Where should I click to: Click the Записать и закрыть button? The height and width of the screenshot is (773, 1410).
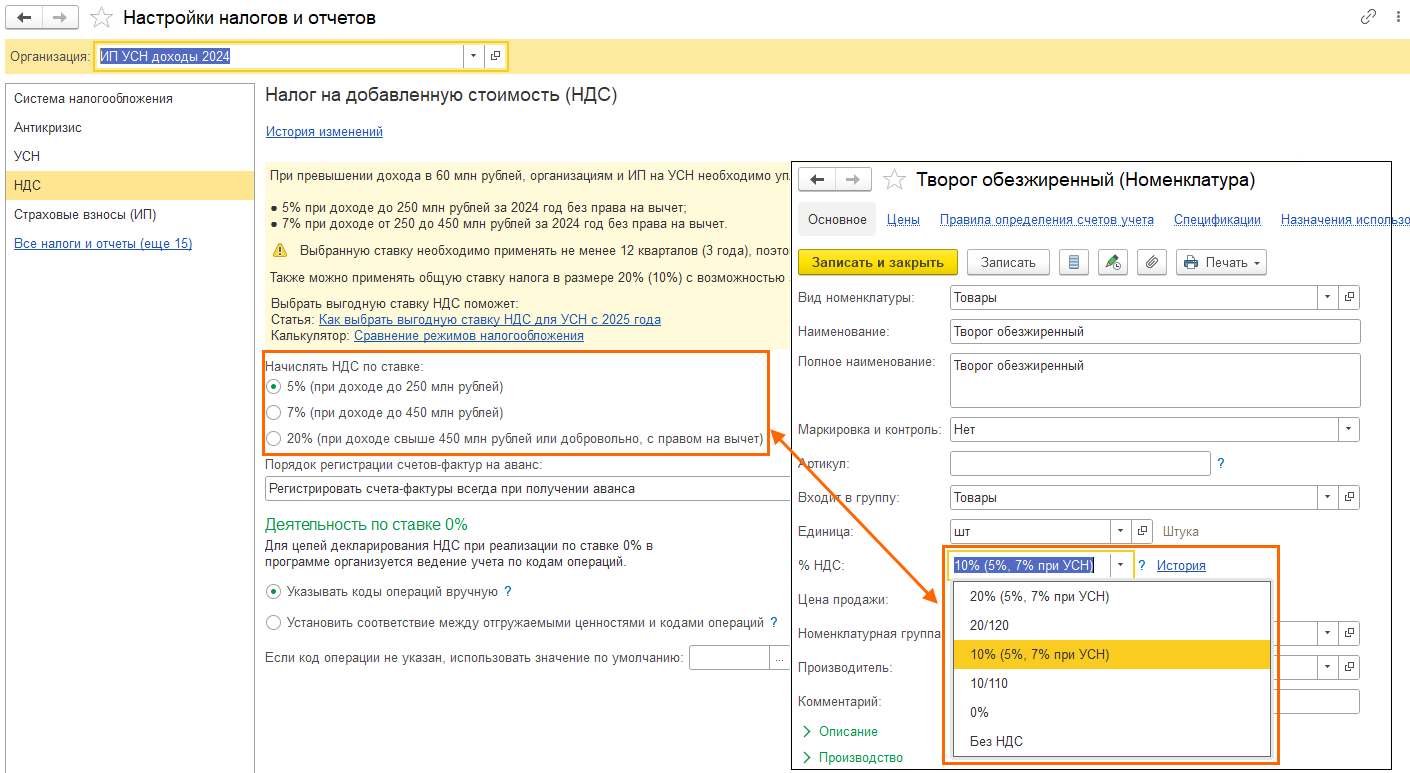tap(877, 262)
